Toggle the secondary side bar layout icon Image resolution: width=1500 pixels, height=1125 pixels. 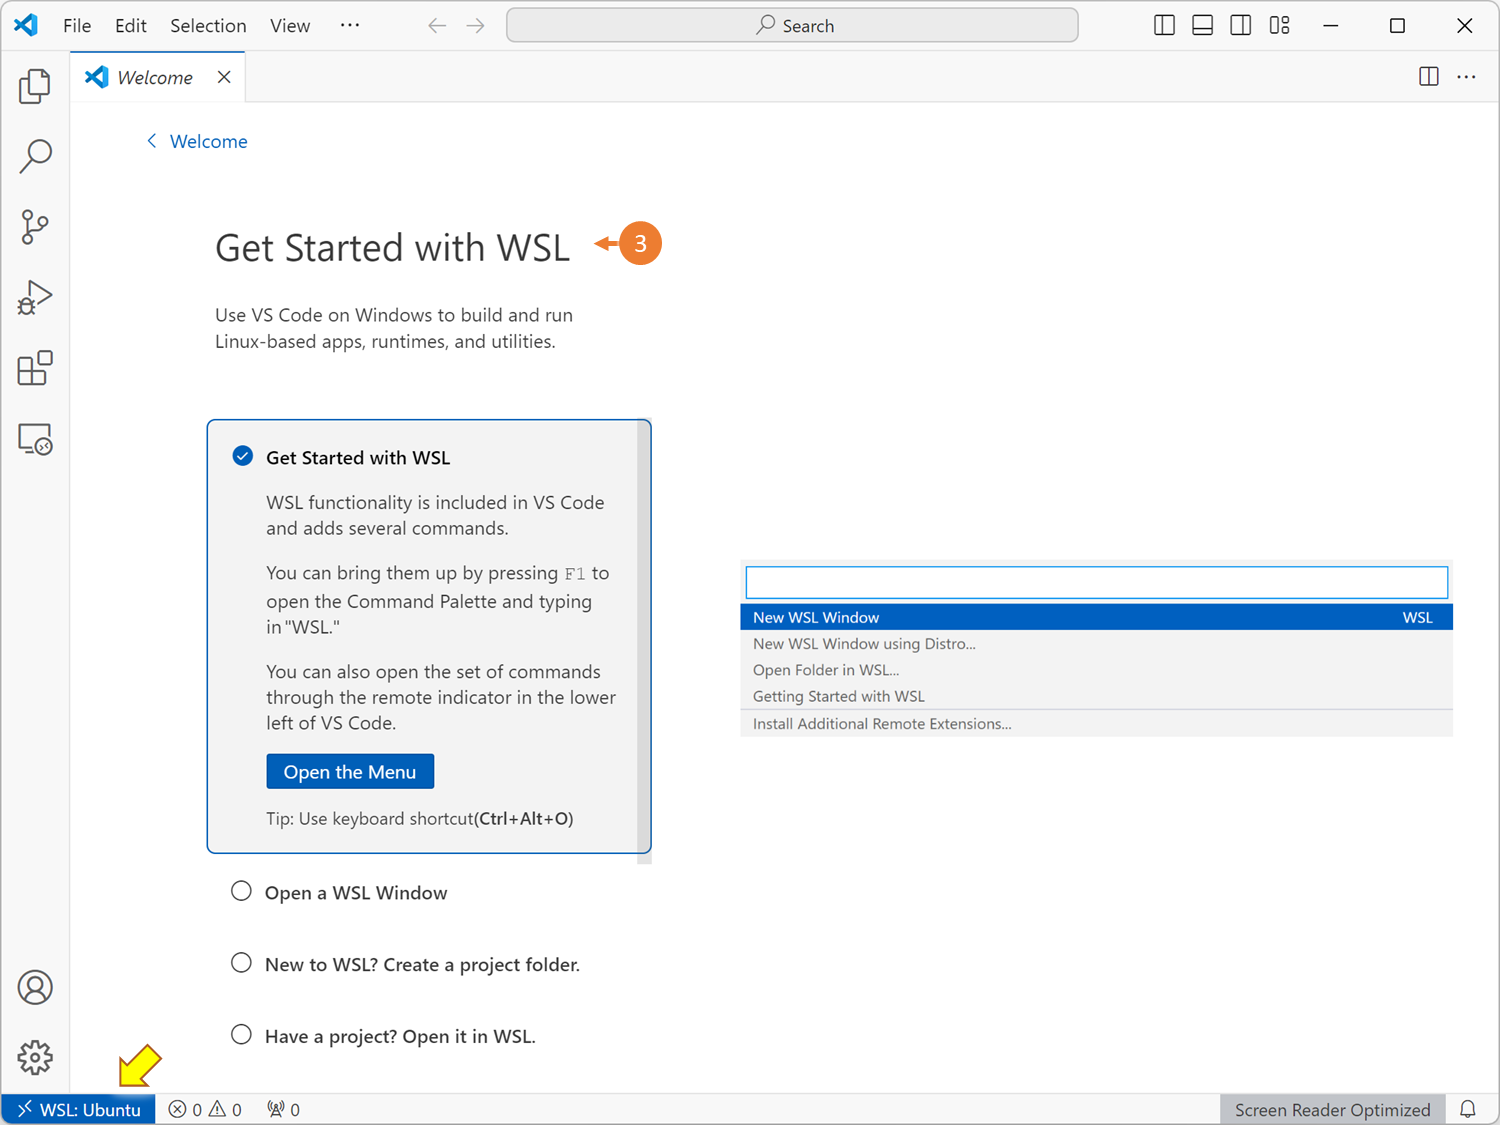pos(1241,25)
